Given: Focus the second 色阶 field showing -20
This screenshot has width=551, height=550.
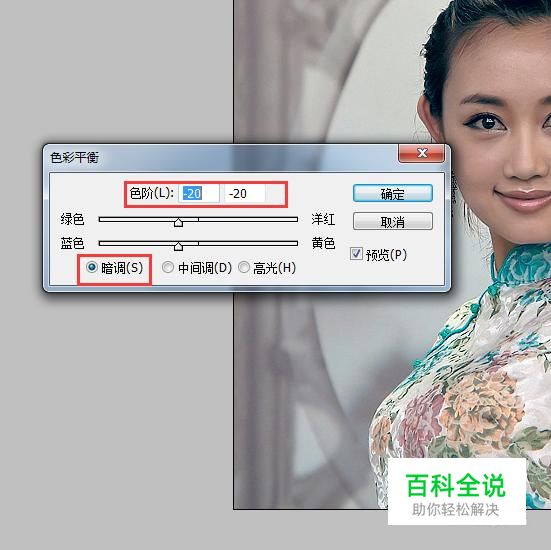Looking at the screenshot, I should [x=245, y=194].
